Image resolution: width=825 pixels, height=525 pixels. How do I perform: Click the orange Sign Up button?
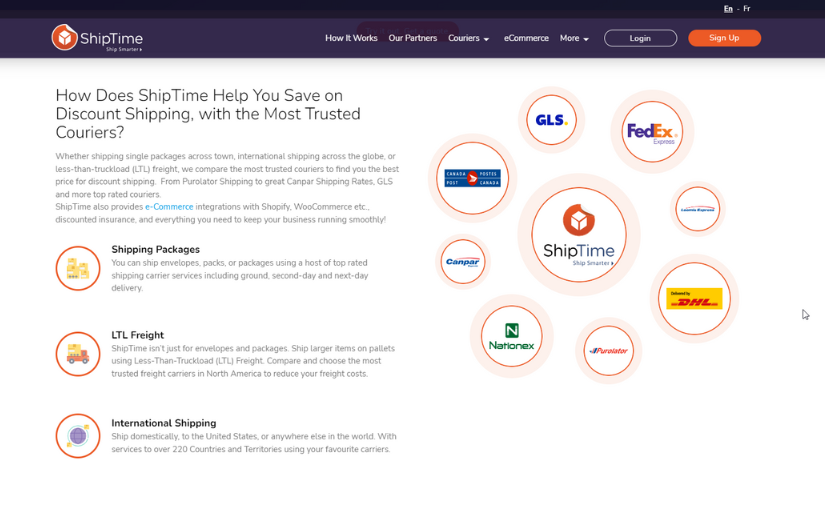pos(724,38)
